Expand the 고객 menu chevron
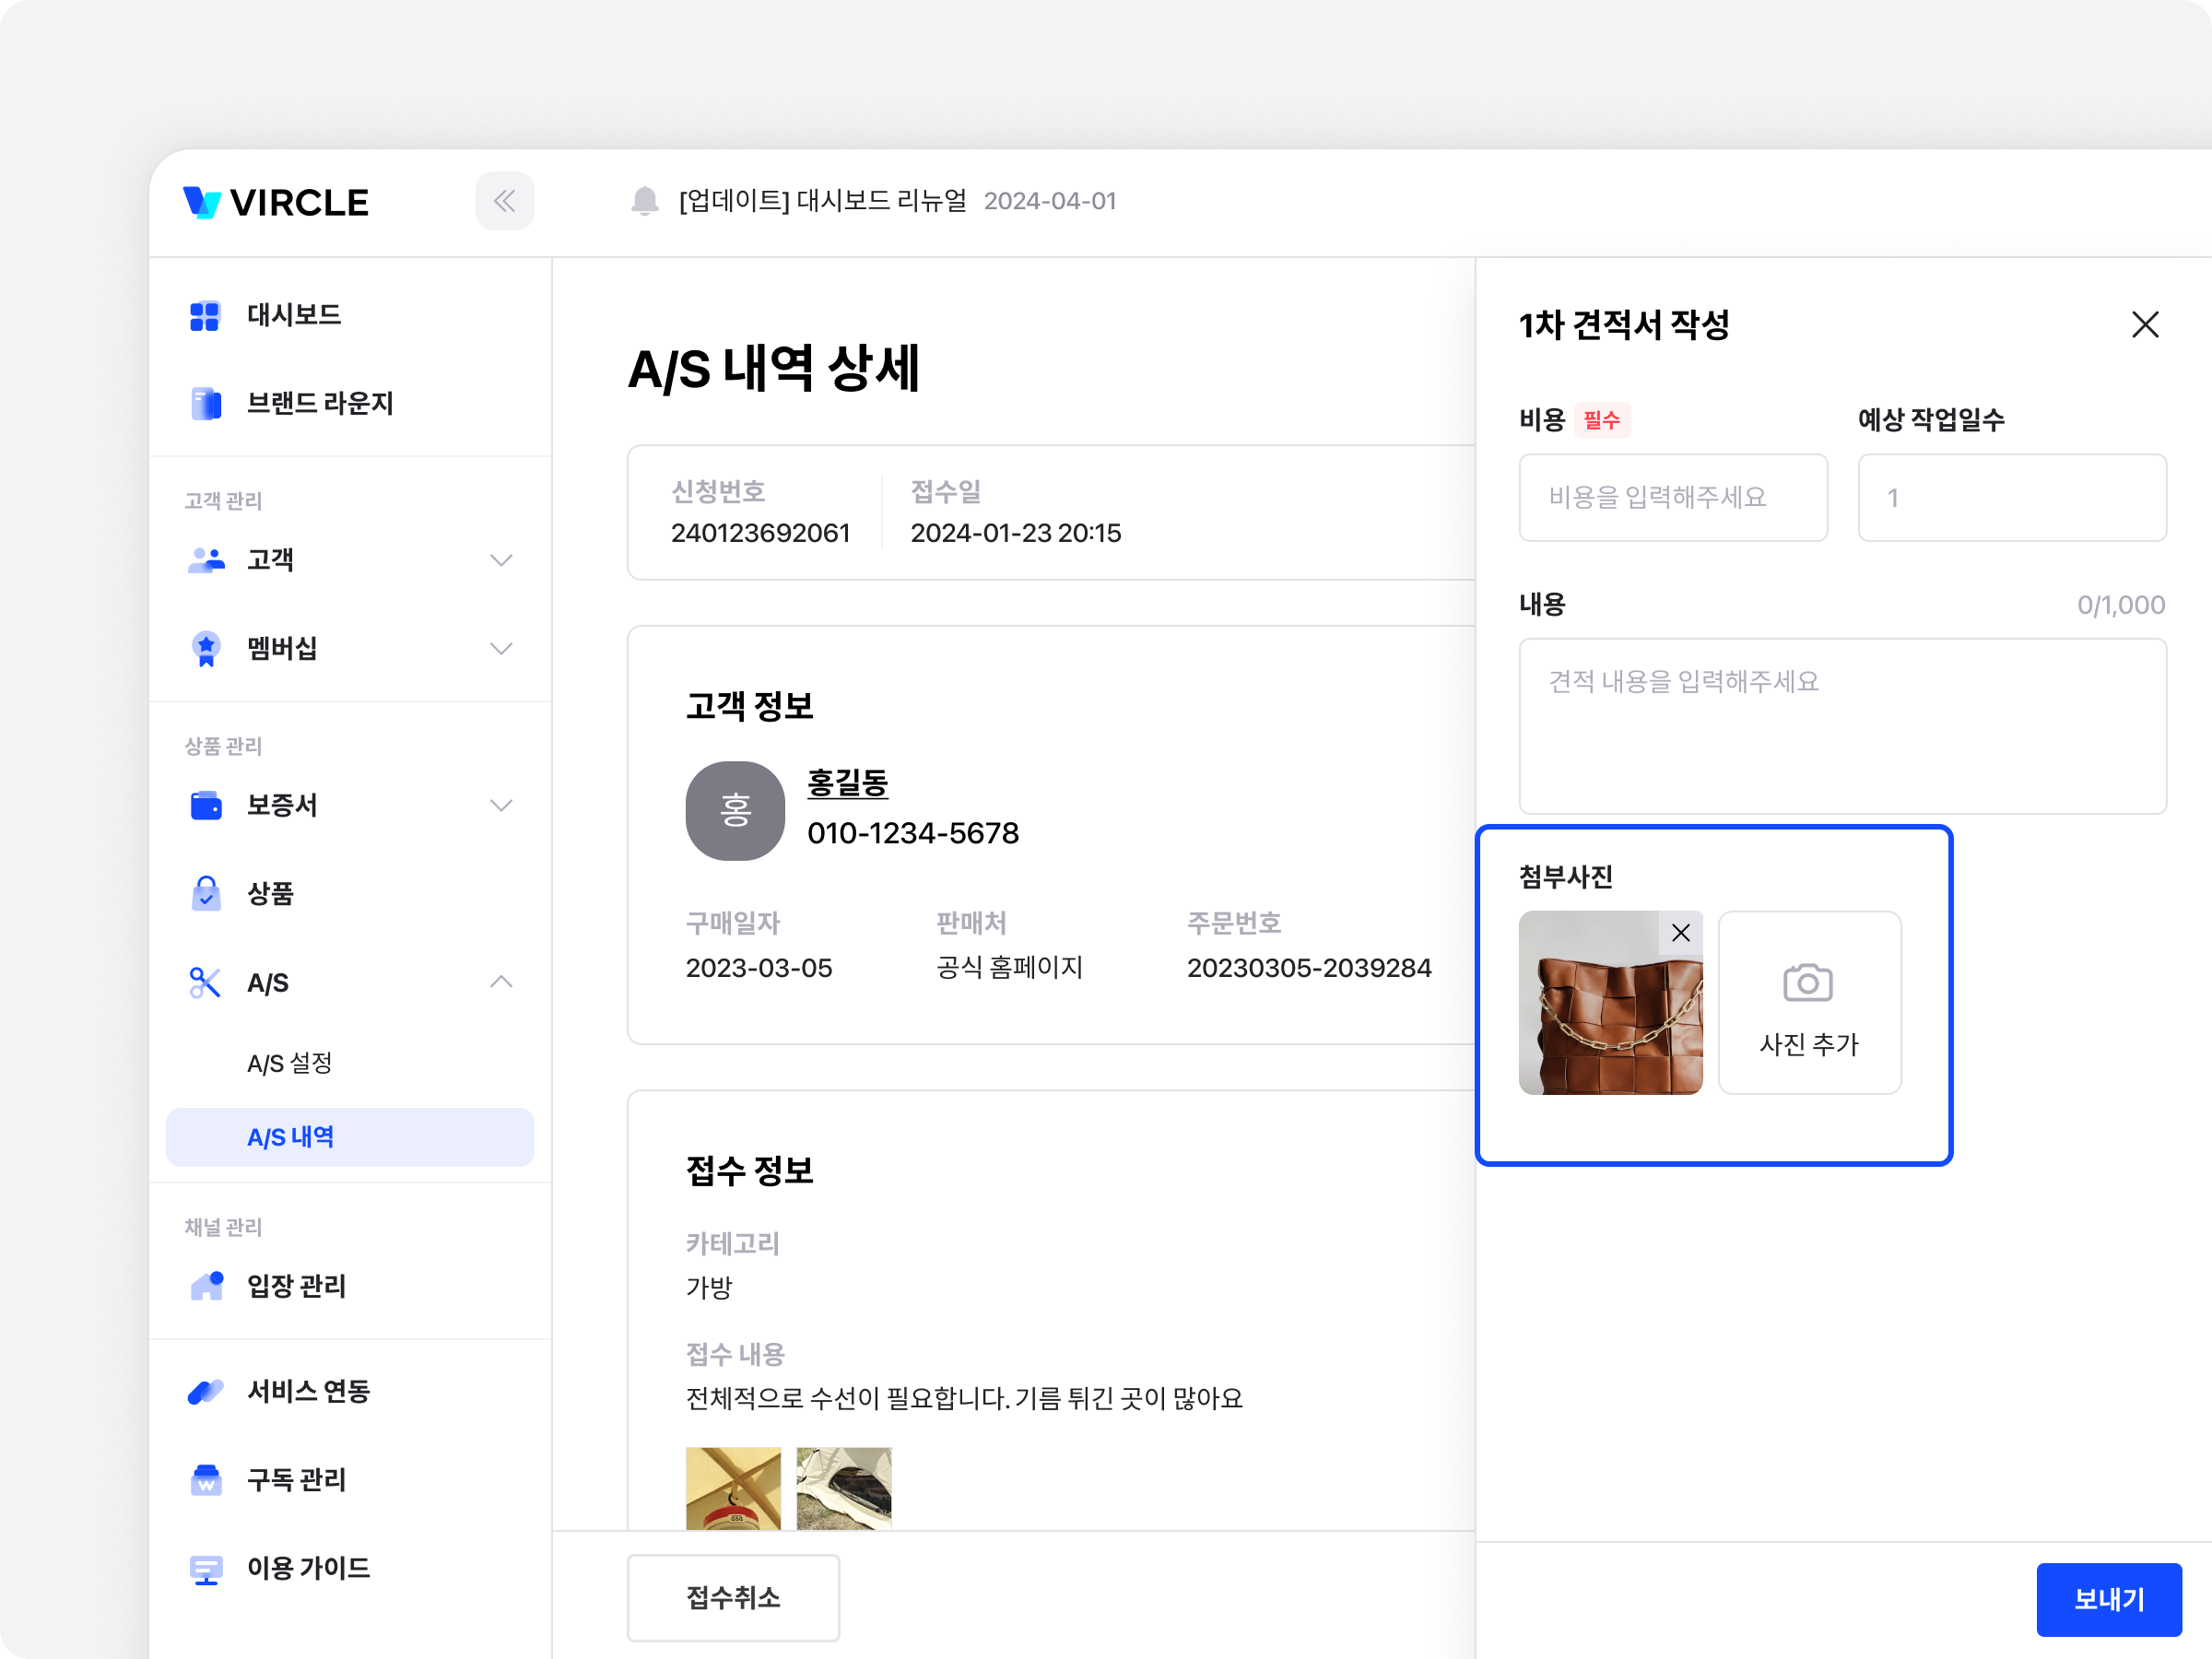 coord(501,560)
